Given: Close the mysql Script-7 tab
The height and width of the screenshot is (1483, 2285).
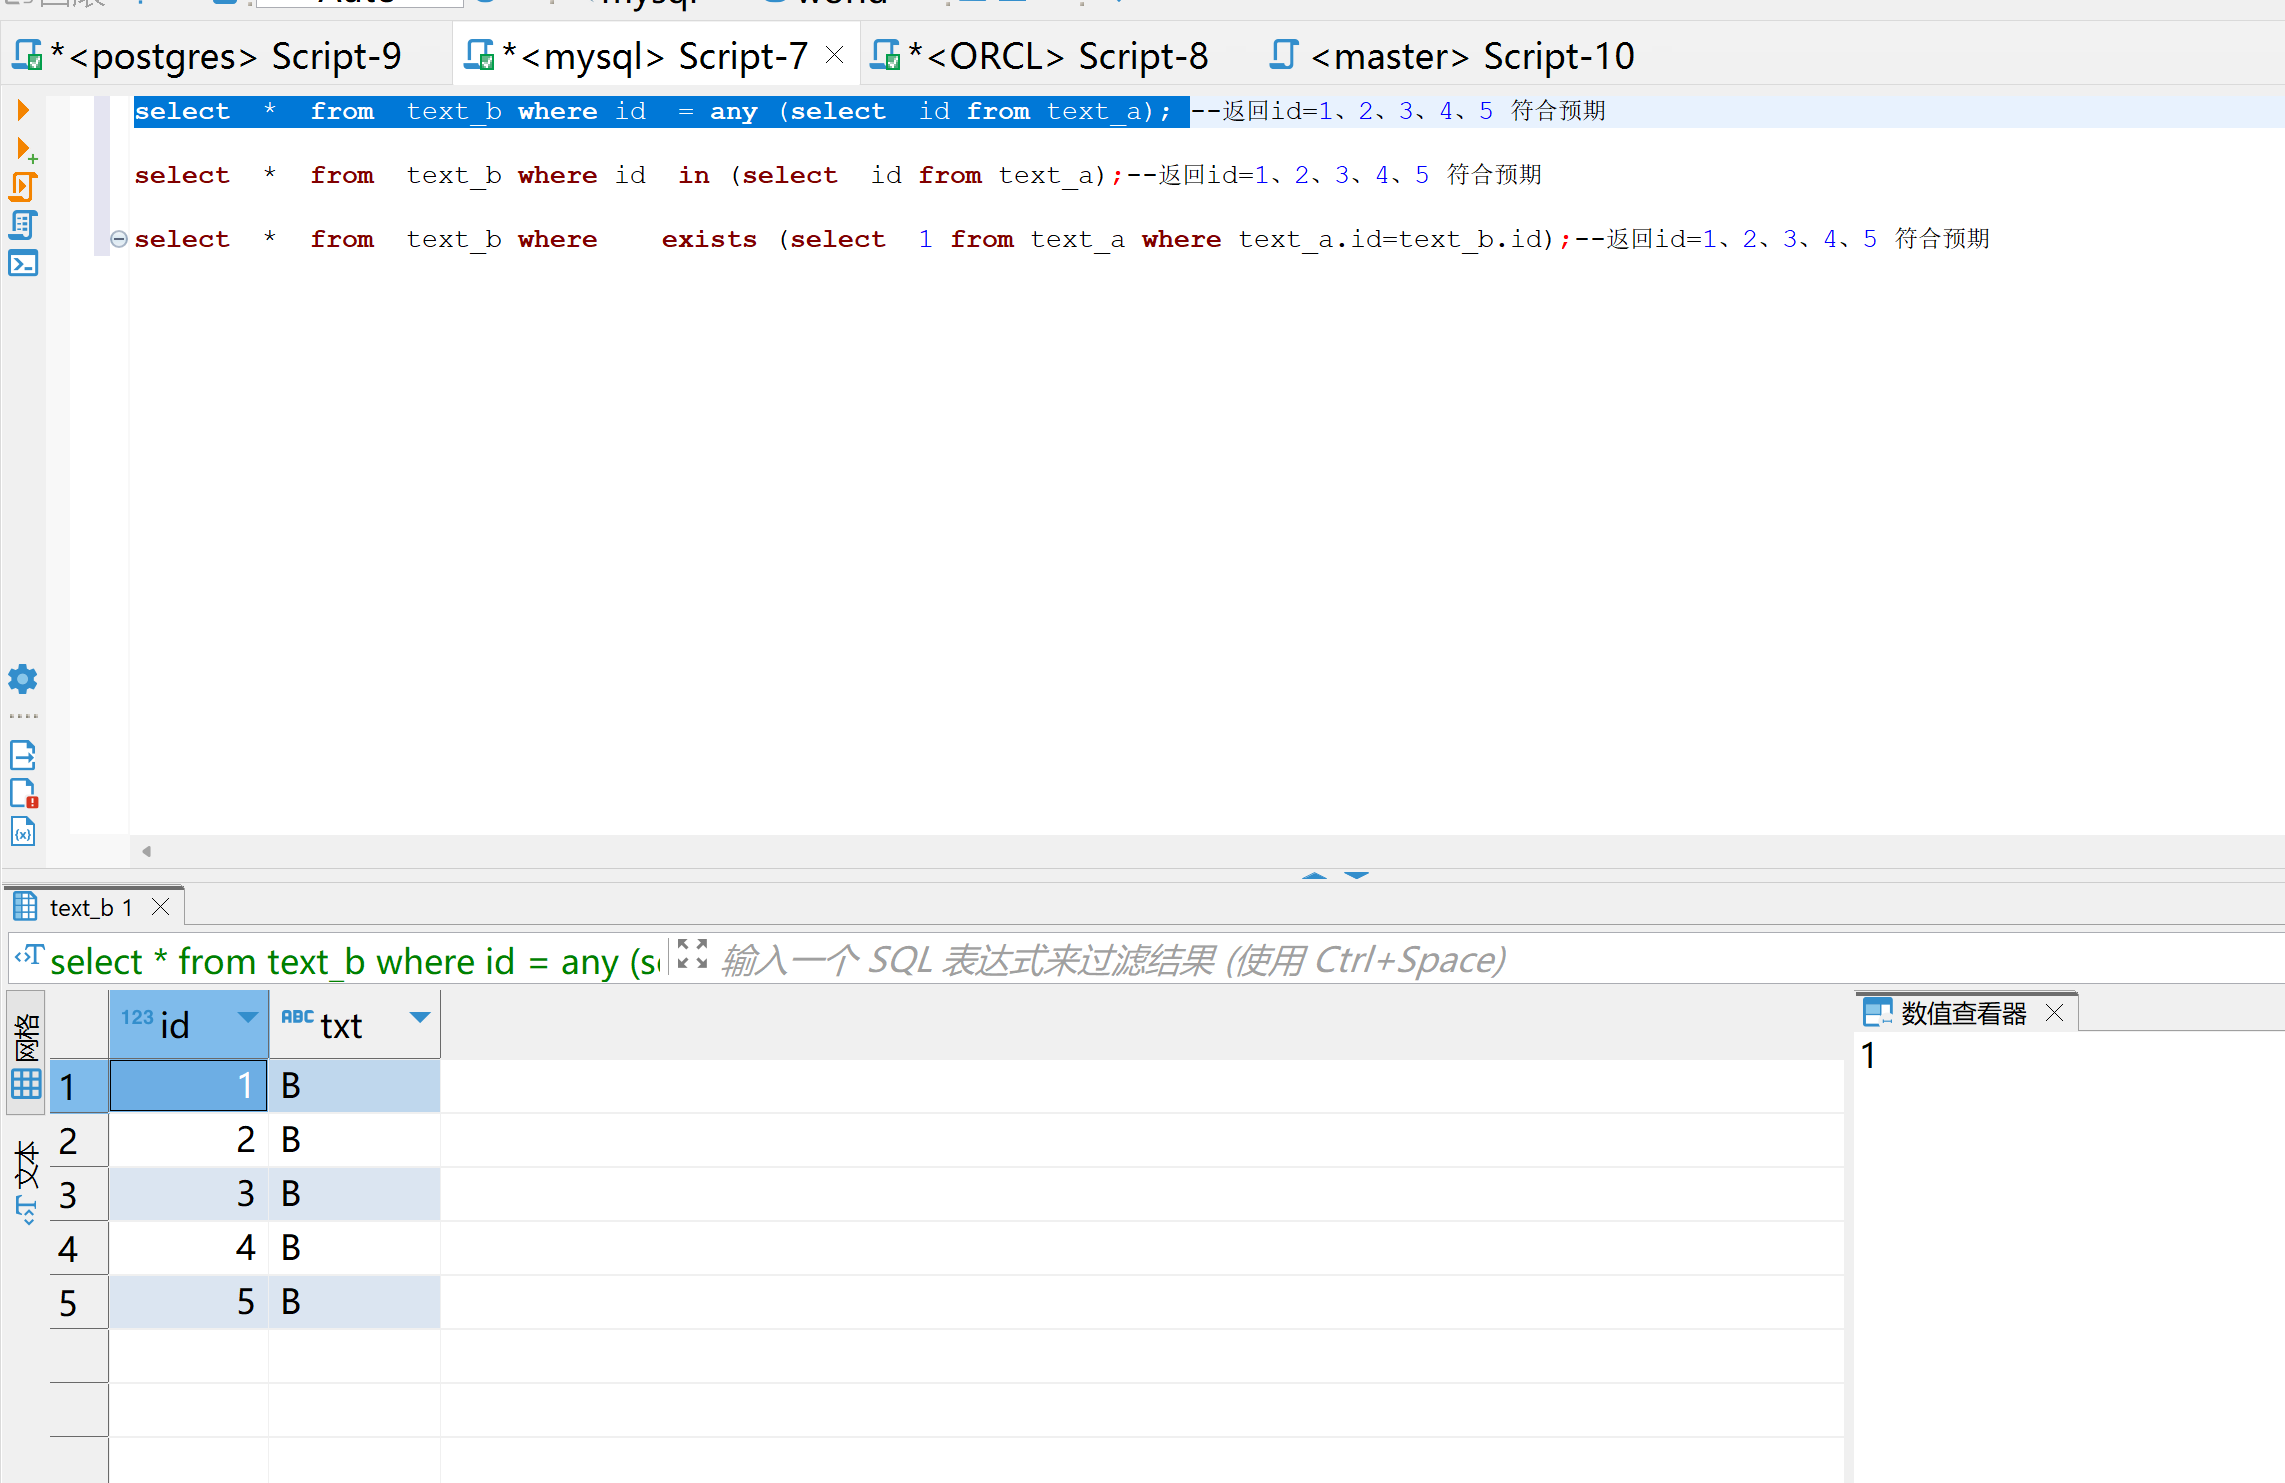Looking at the screenshot, I should coord(835,55).
